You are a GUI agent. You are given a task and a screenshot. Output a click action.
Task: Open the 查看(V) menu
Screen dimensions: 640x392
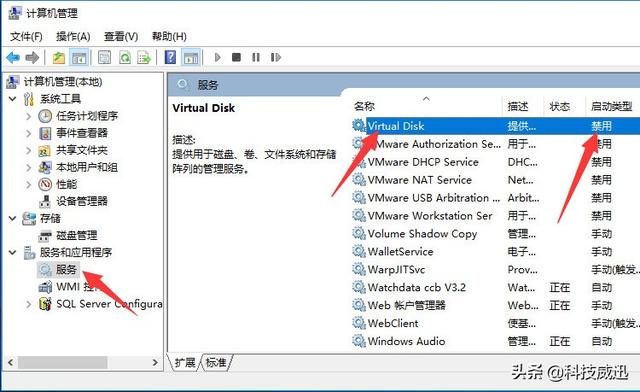pyautogui.click(x=121, y=37)
